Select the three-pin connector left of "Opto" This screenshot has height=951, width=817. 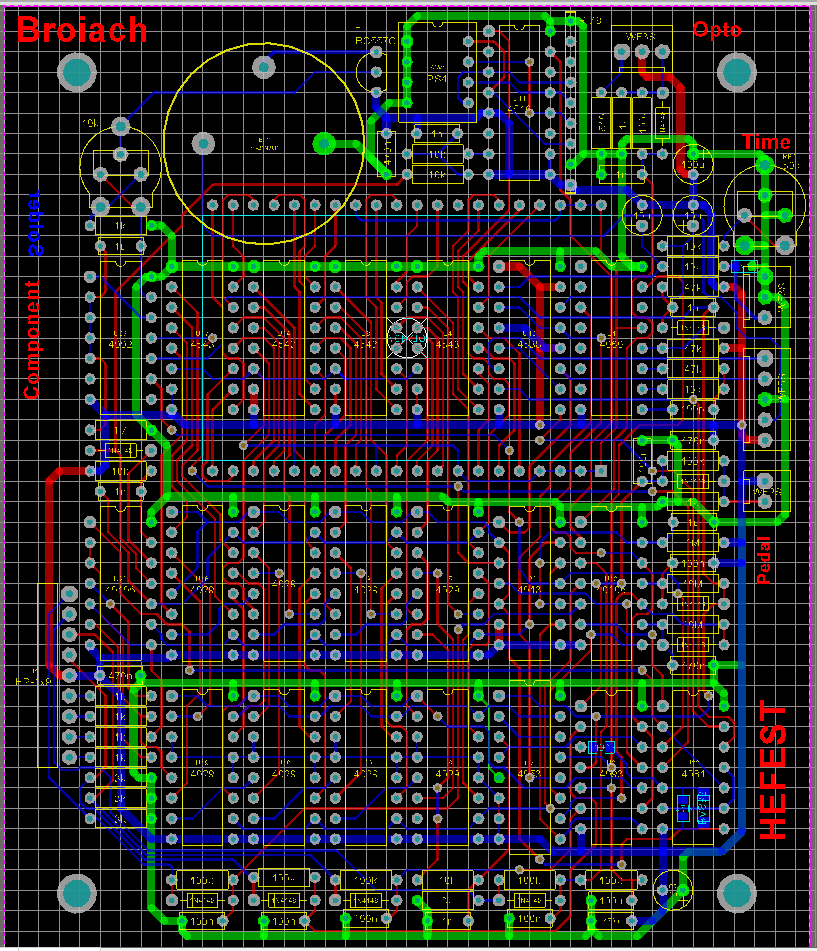(642, 49)
